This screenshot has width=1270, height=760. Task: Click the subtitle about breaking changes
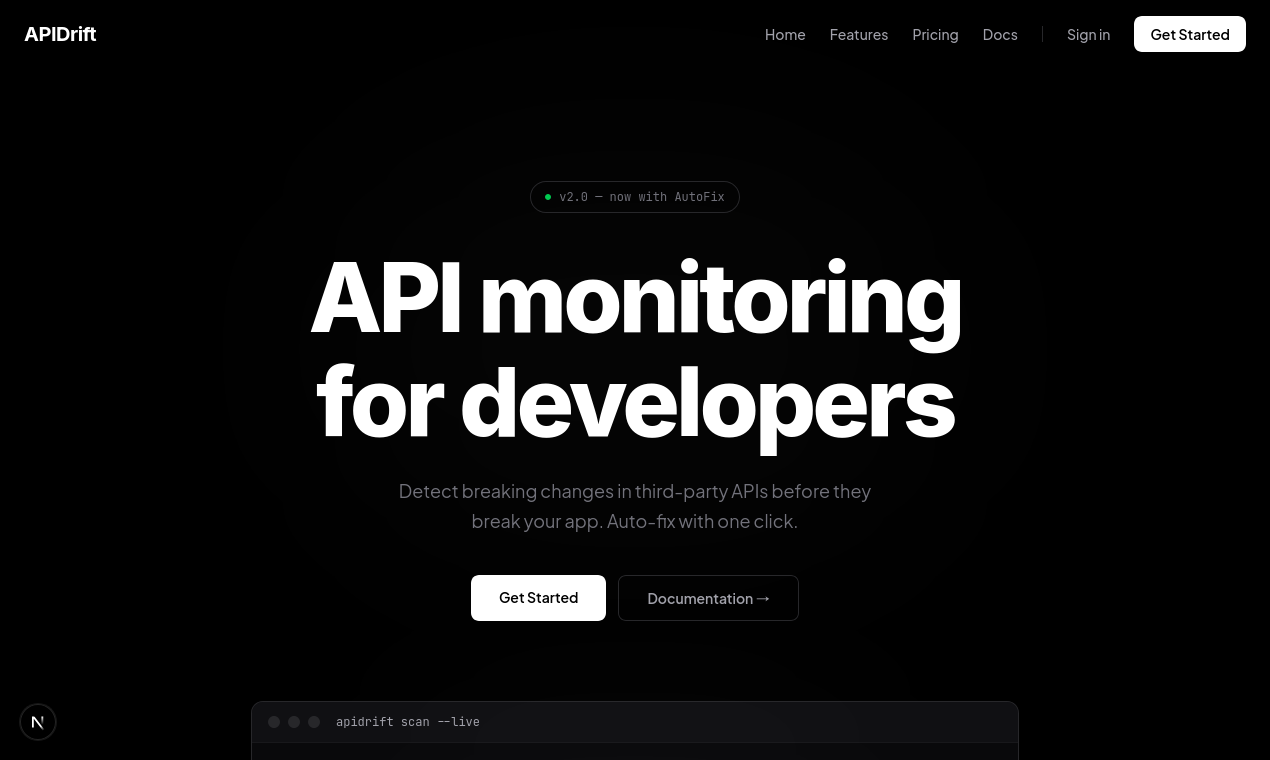635,505
